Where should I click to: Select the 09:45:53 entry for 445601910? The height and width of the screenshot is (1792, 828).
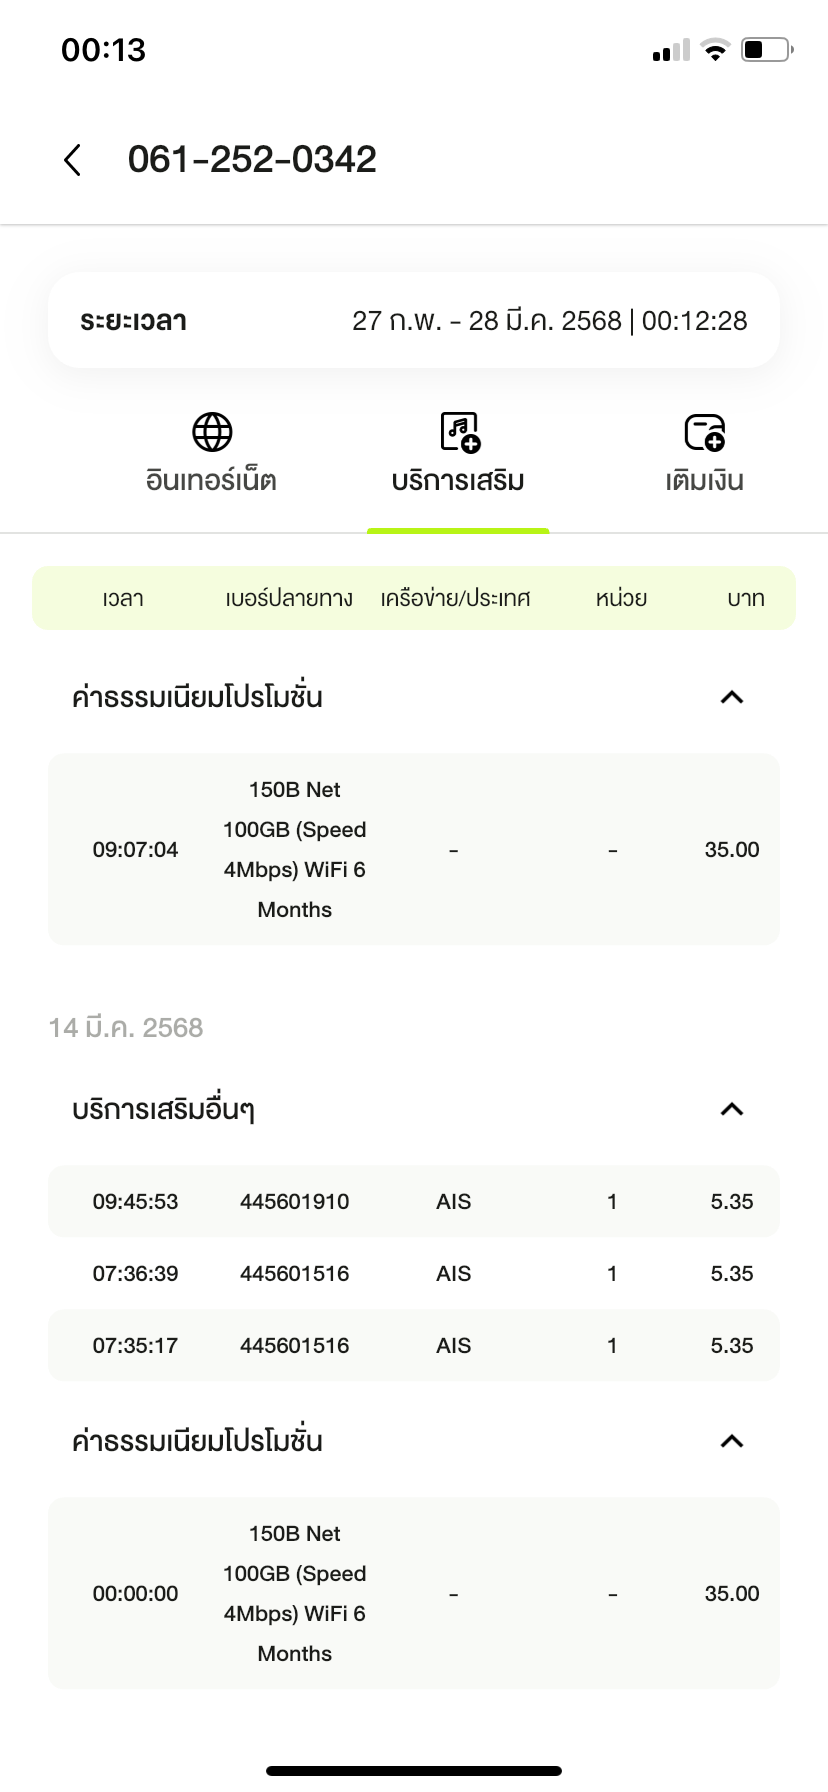pos(414,1201)
